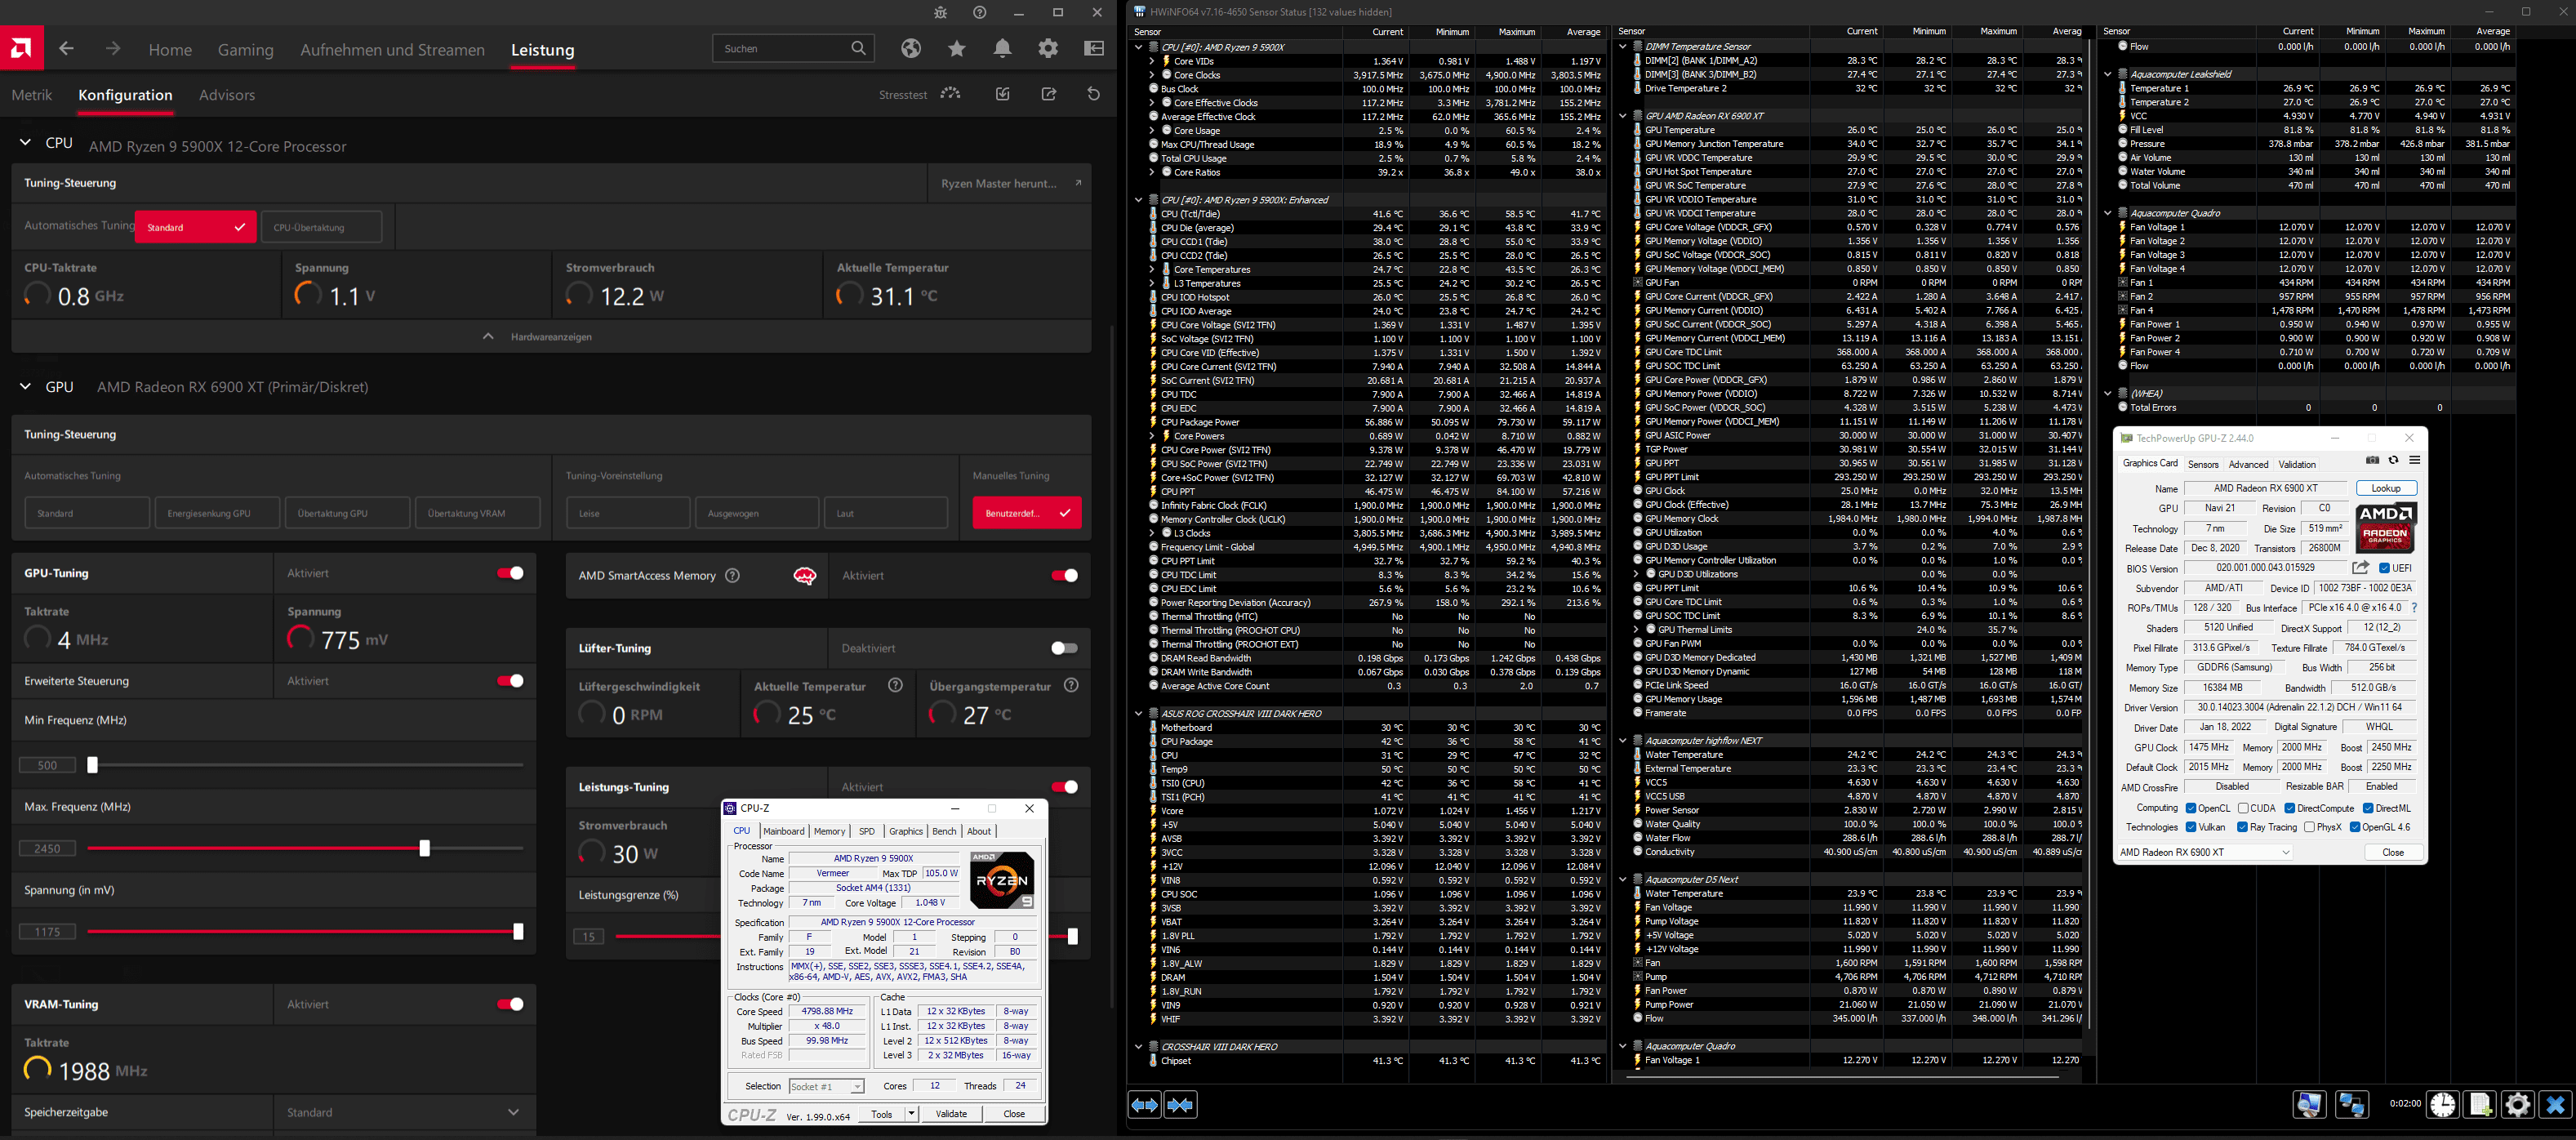Start the Stresstest icon
The width and height of the screenshot is (2576, 1140).
(x=951, y=94)
